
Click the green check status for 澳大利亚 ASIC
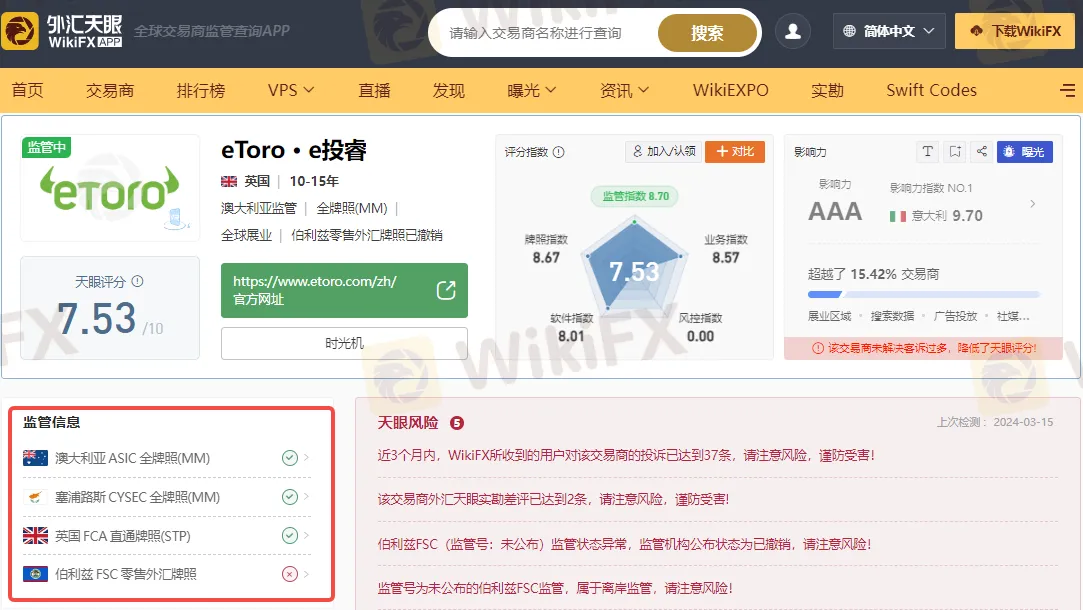pyautogui.click(x=289, y=458)
